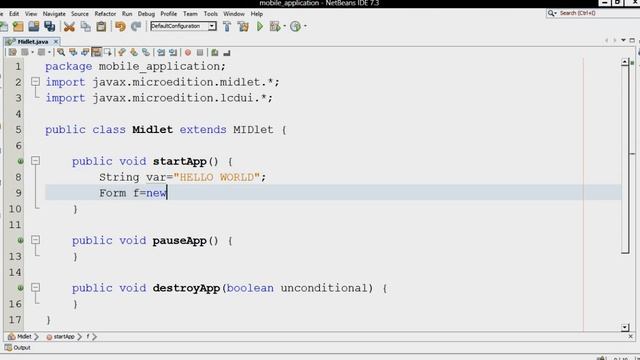Screen dimensions: 640x360
Task: Paste from clipboard icon
Action: click(101, 27)
